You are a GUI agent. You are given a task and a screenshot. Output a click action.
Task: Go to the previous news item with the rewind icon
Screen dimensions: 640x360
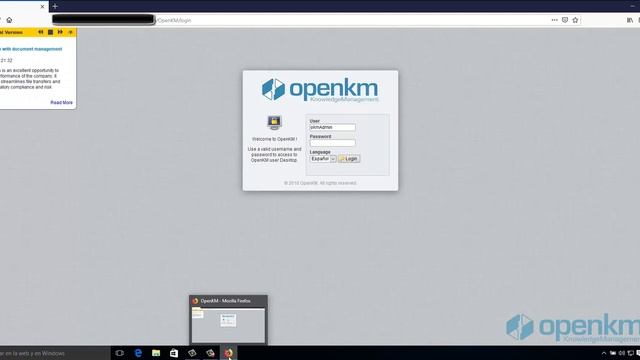(x=40, y=32)
